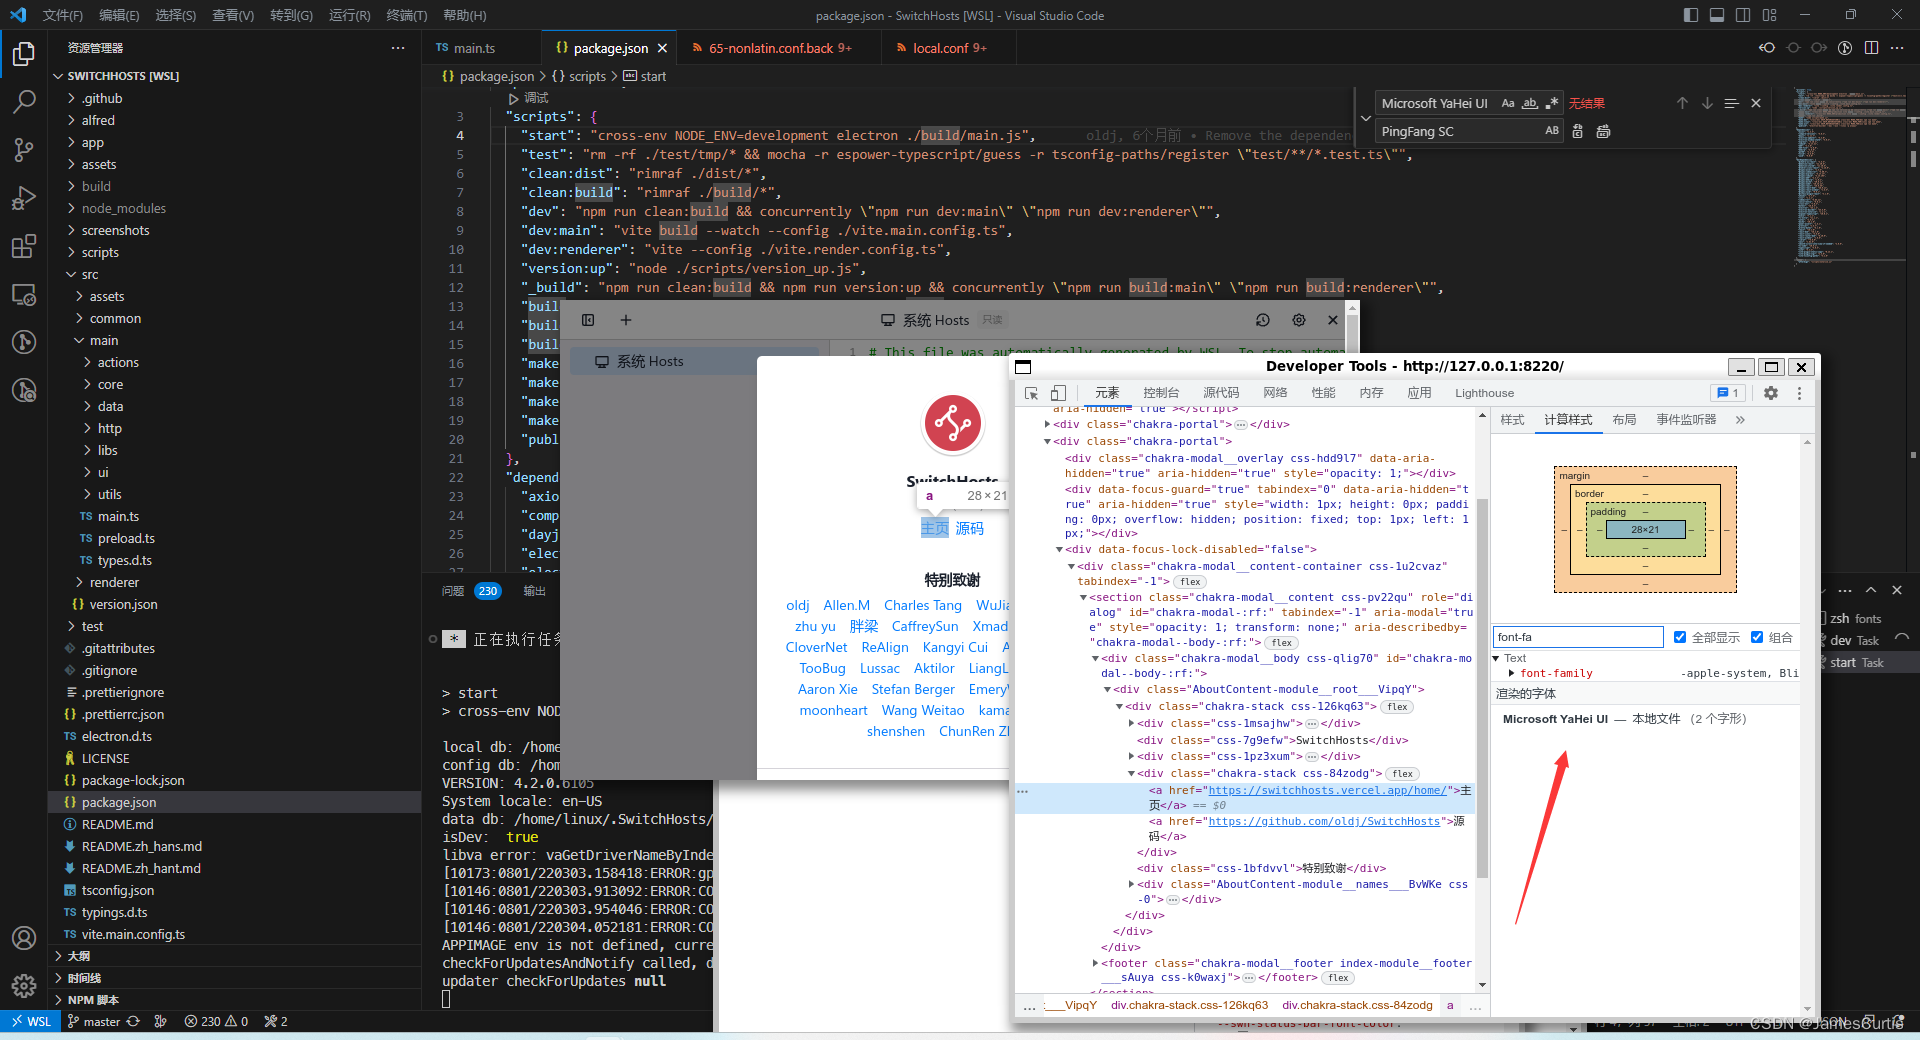Click the Replace single occurrence icon

click(1578, 131)
